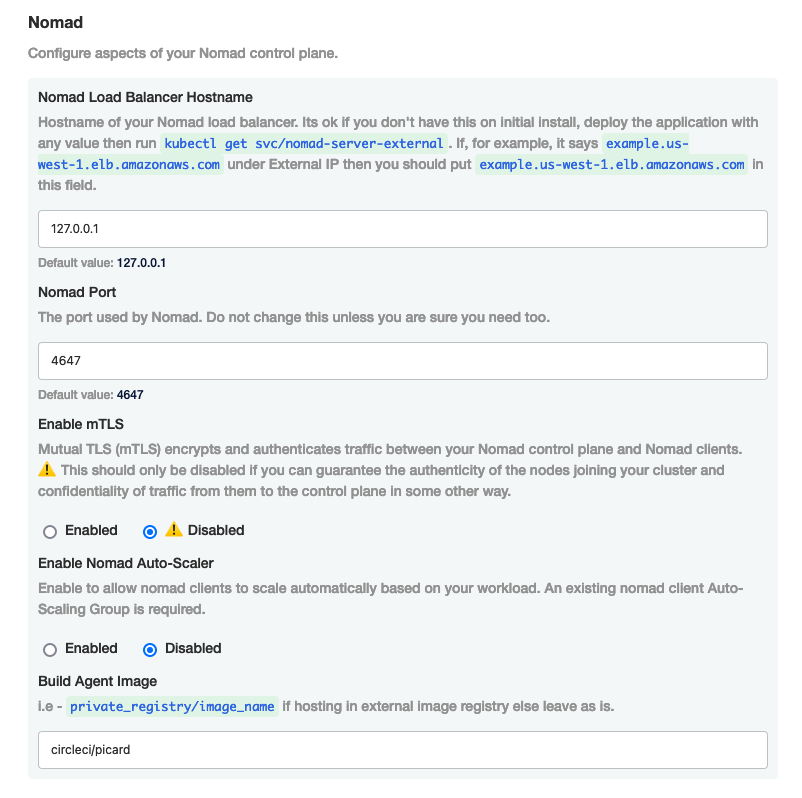Enable the Nomad Auto-Scaler option

(x=50, y=649)
